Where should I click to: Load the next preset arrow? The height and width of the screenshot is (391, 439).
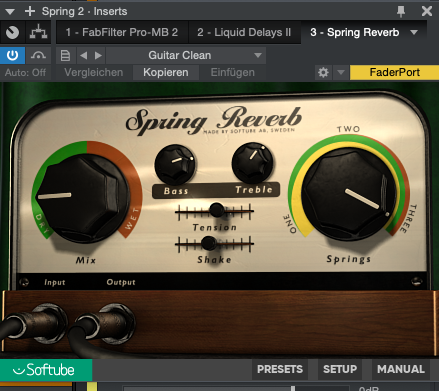98,55
